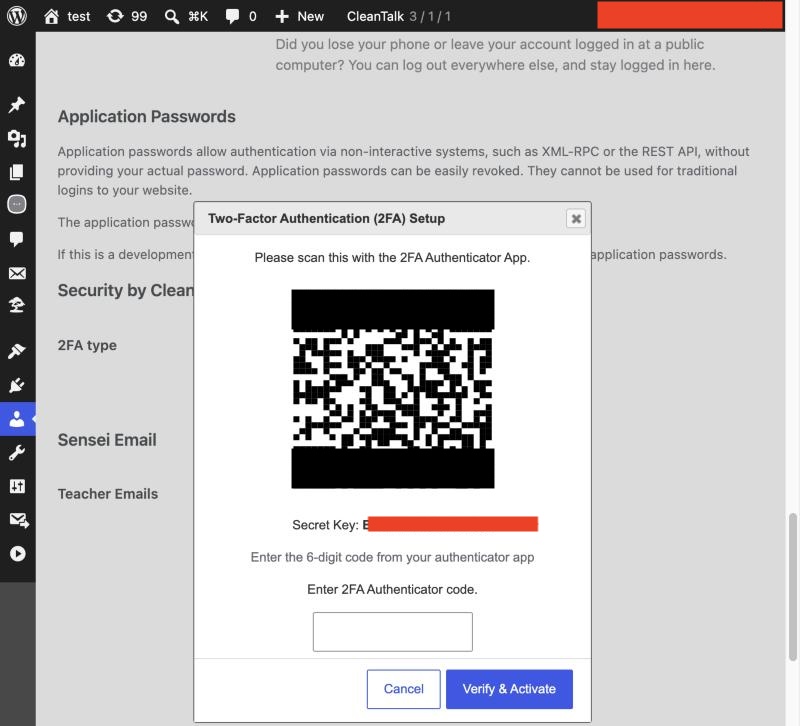
Task: Open Pages from the sidebar
Action: tap(17, 172)
